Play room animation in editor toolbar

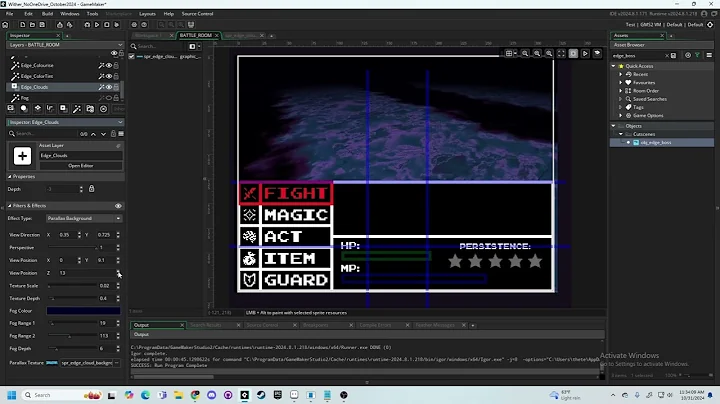coord(585,54)
